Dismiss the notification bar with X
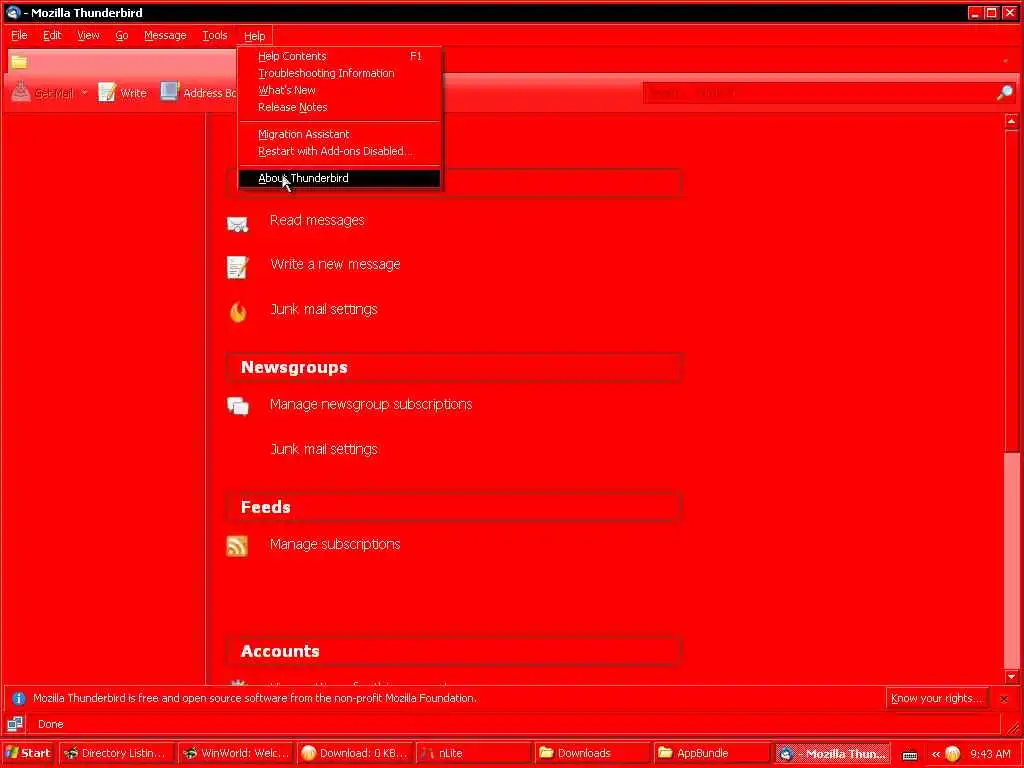Viewport: 1024px width, 768px height. [1004, 699]
